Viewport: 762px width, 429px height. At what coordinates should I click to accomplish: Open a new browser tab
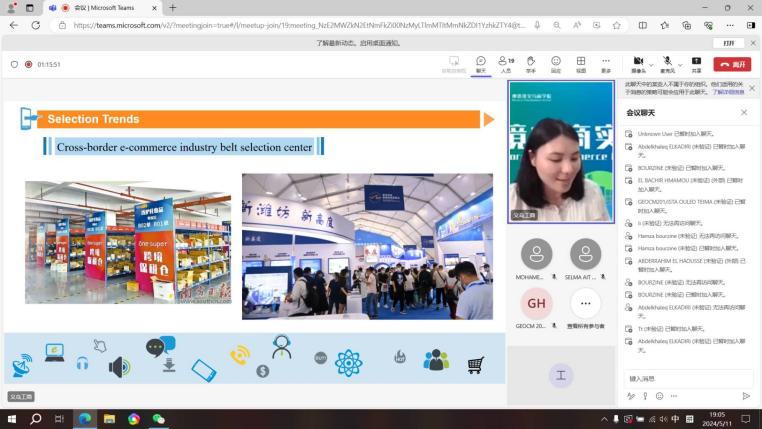coord(173,8)
